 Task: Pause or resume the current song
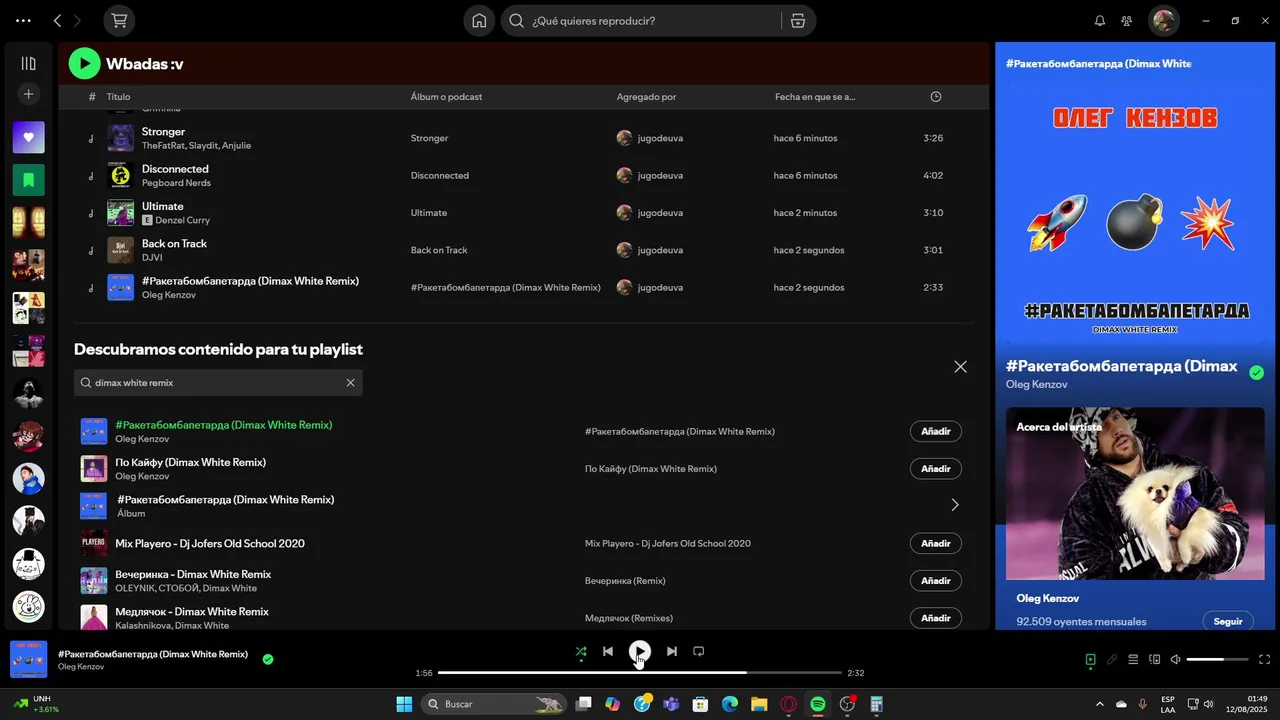coord(640,652)
